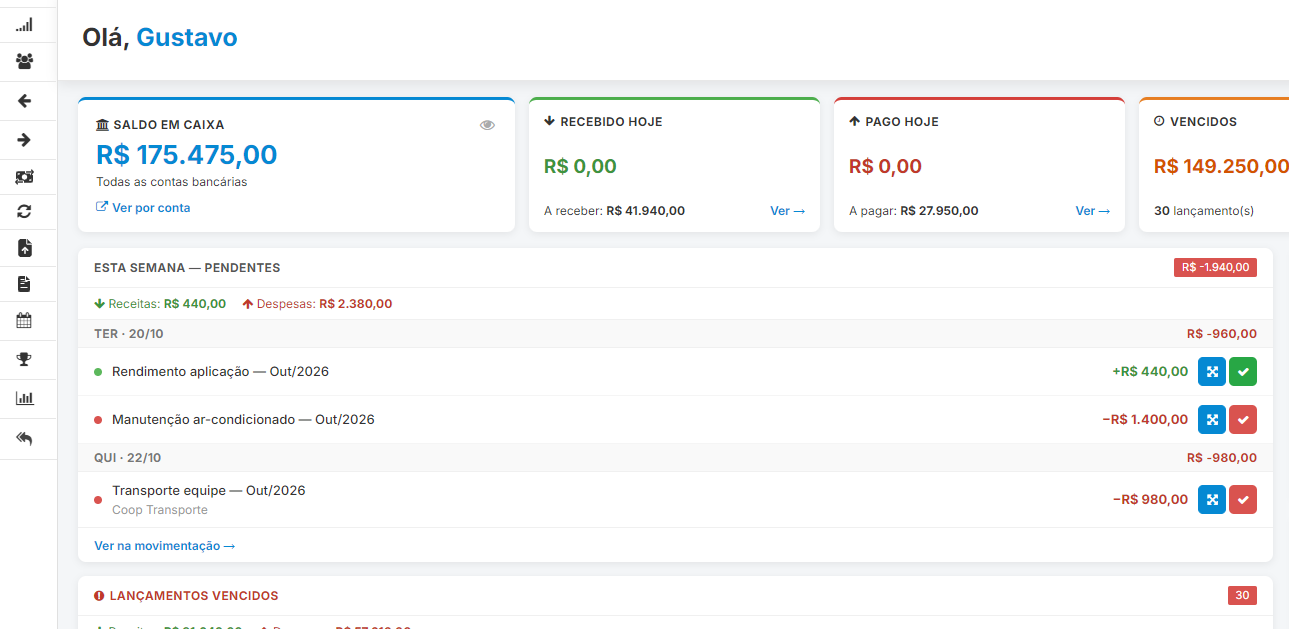Click the left arrow sidebar icon
The image size is (1289, 629).
[x=25, y=101]
